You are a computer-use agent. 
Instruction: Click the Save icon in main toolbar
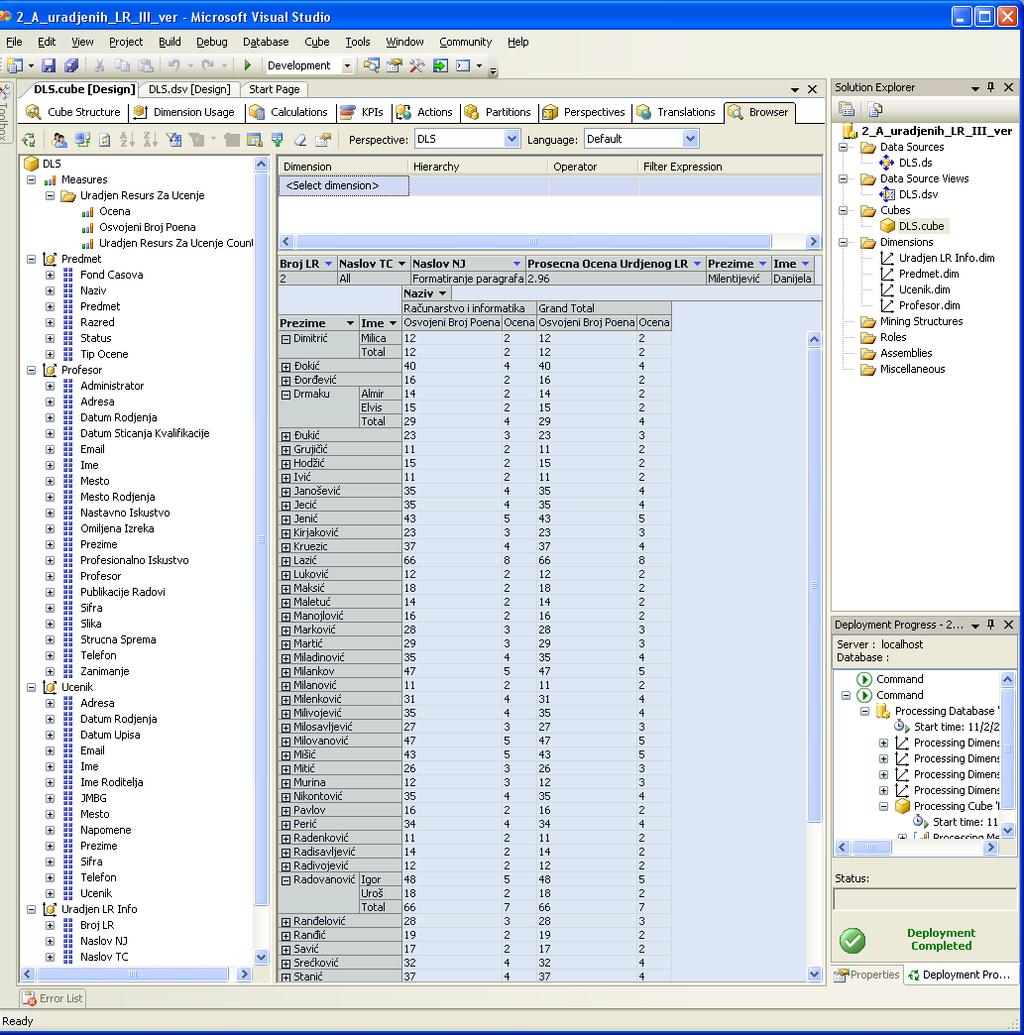(48, 65)
